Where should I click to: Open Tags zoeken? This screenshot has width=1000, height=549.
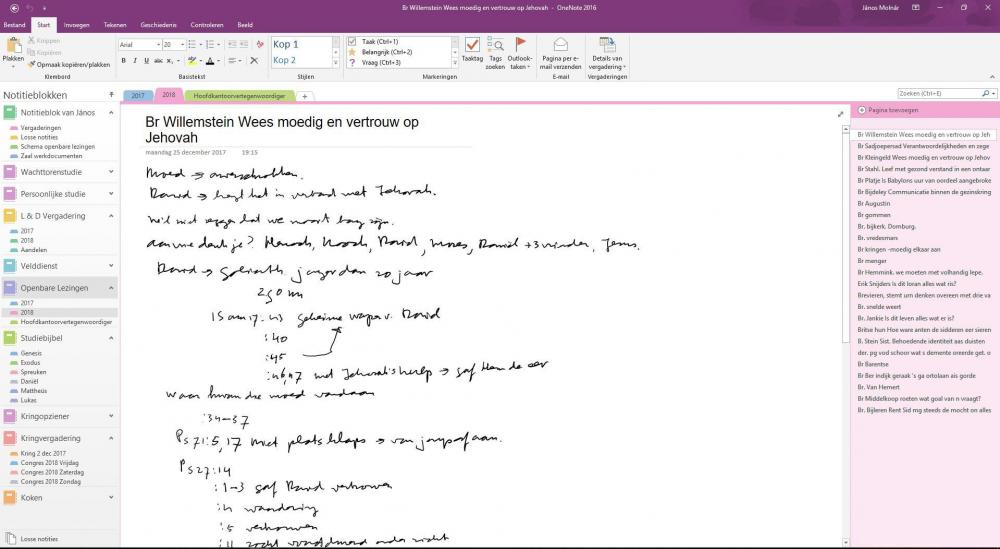point(496,53)
